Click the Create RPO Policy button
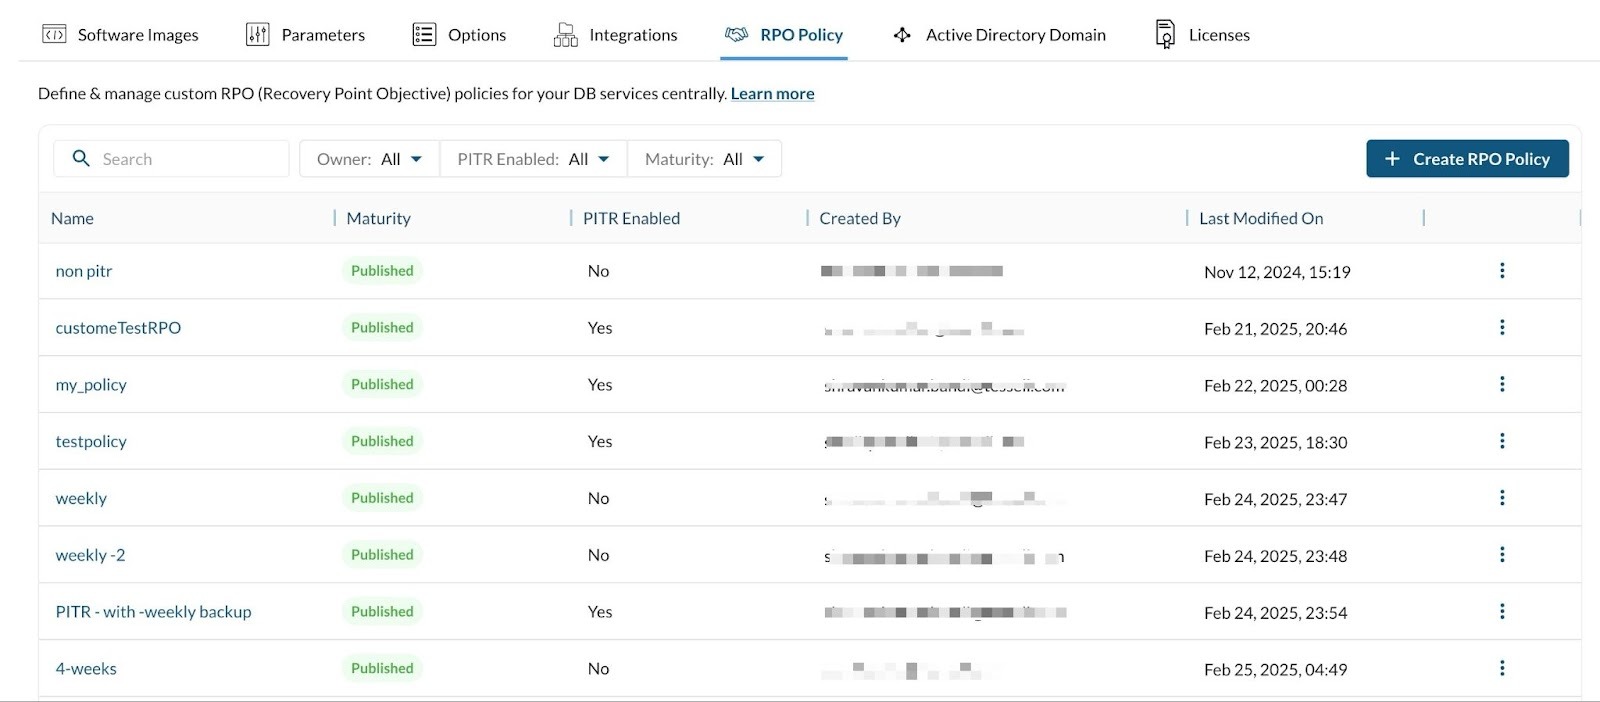The width and height of the screenshot is (1600, 702). (x=1467, y=159)
